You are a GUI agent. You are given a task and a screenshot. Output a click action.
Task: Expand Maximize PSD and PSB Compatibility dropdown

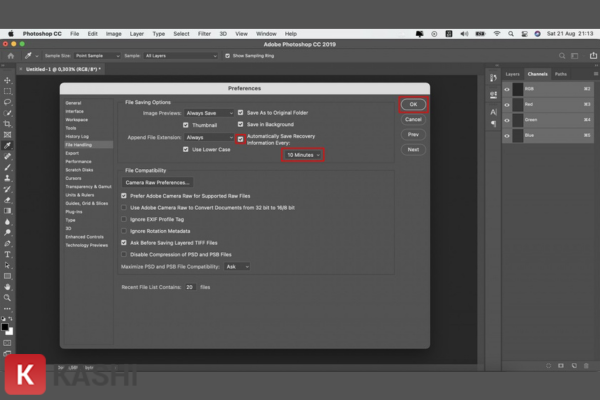[x=238, y=267]
